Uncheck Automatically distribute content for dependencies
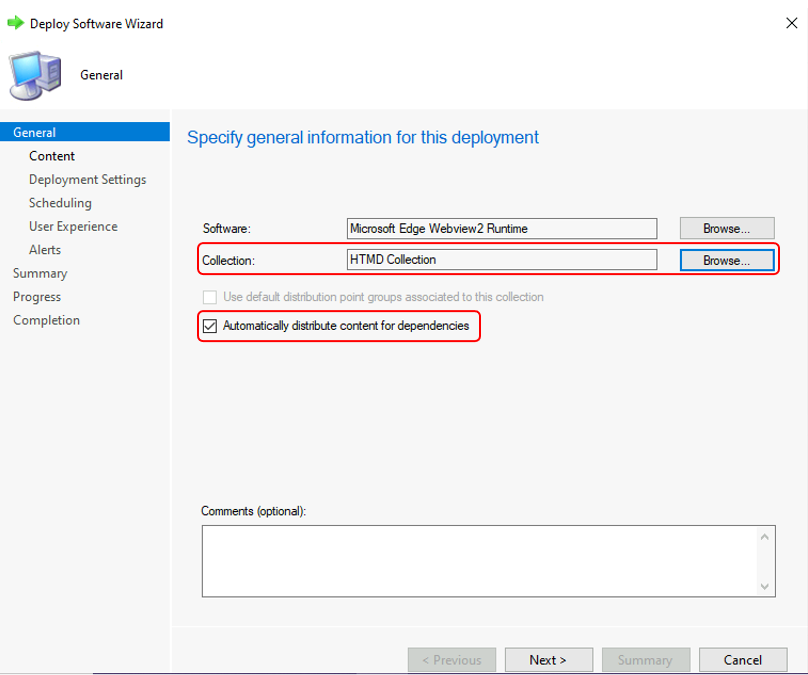 [x=210, y=326]
